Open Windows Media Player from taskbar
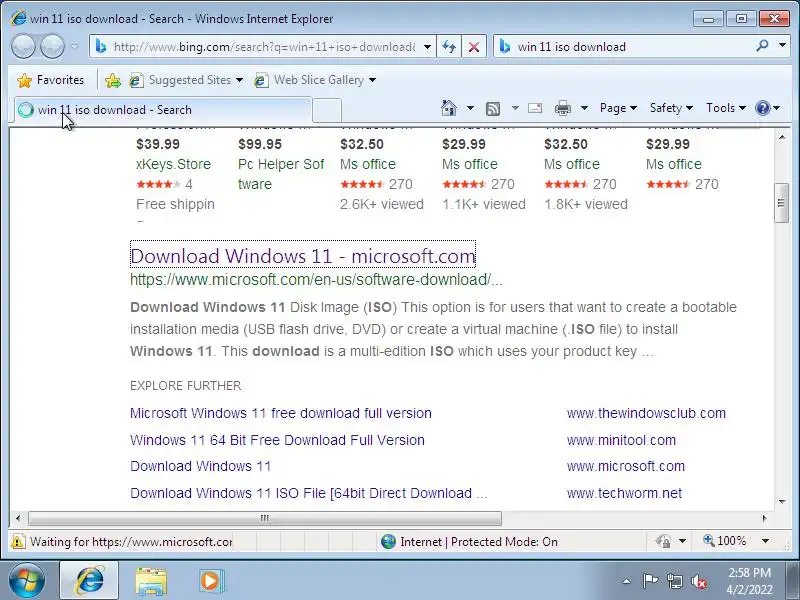Viewport: 800px width, 600px height. [211, 581]
